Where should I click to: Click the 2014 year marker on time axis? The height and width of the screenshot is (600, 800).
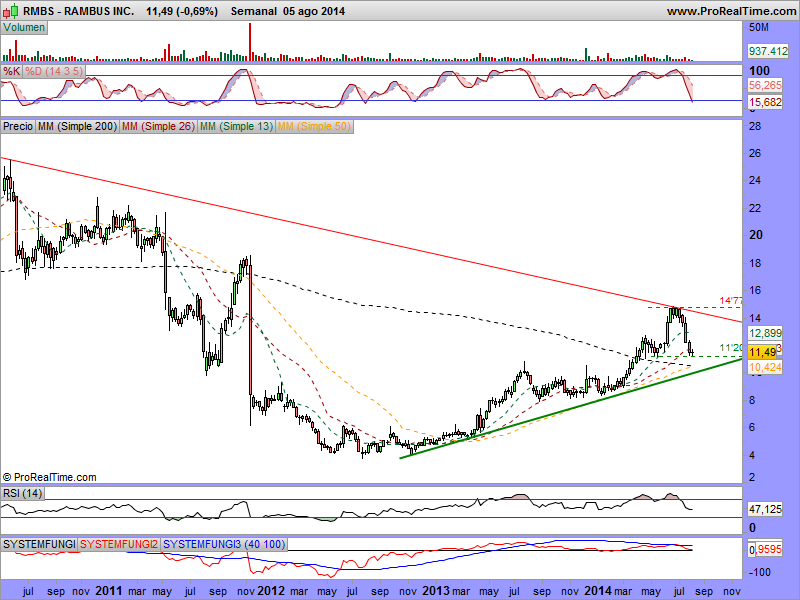597,591
